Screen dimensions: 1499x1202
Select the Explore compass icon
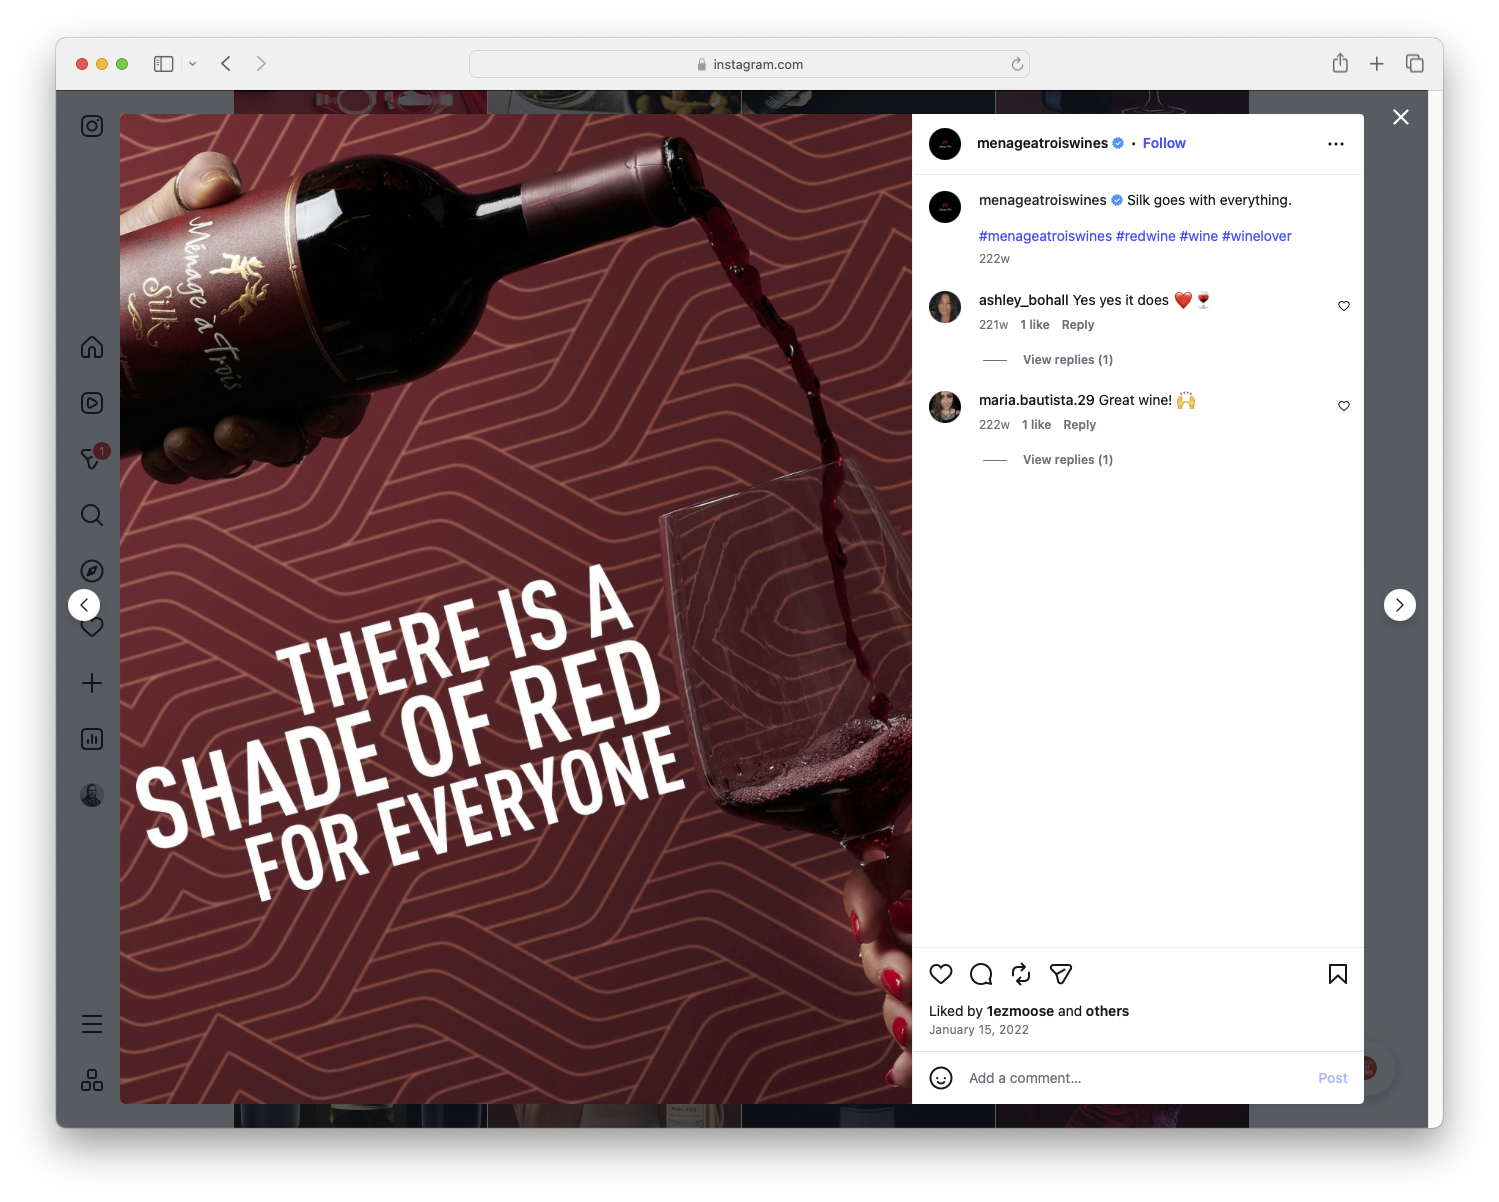coord(91,570)
